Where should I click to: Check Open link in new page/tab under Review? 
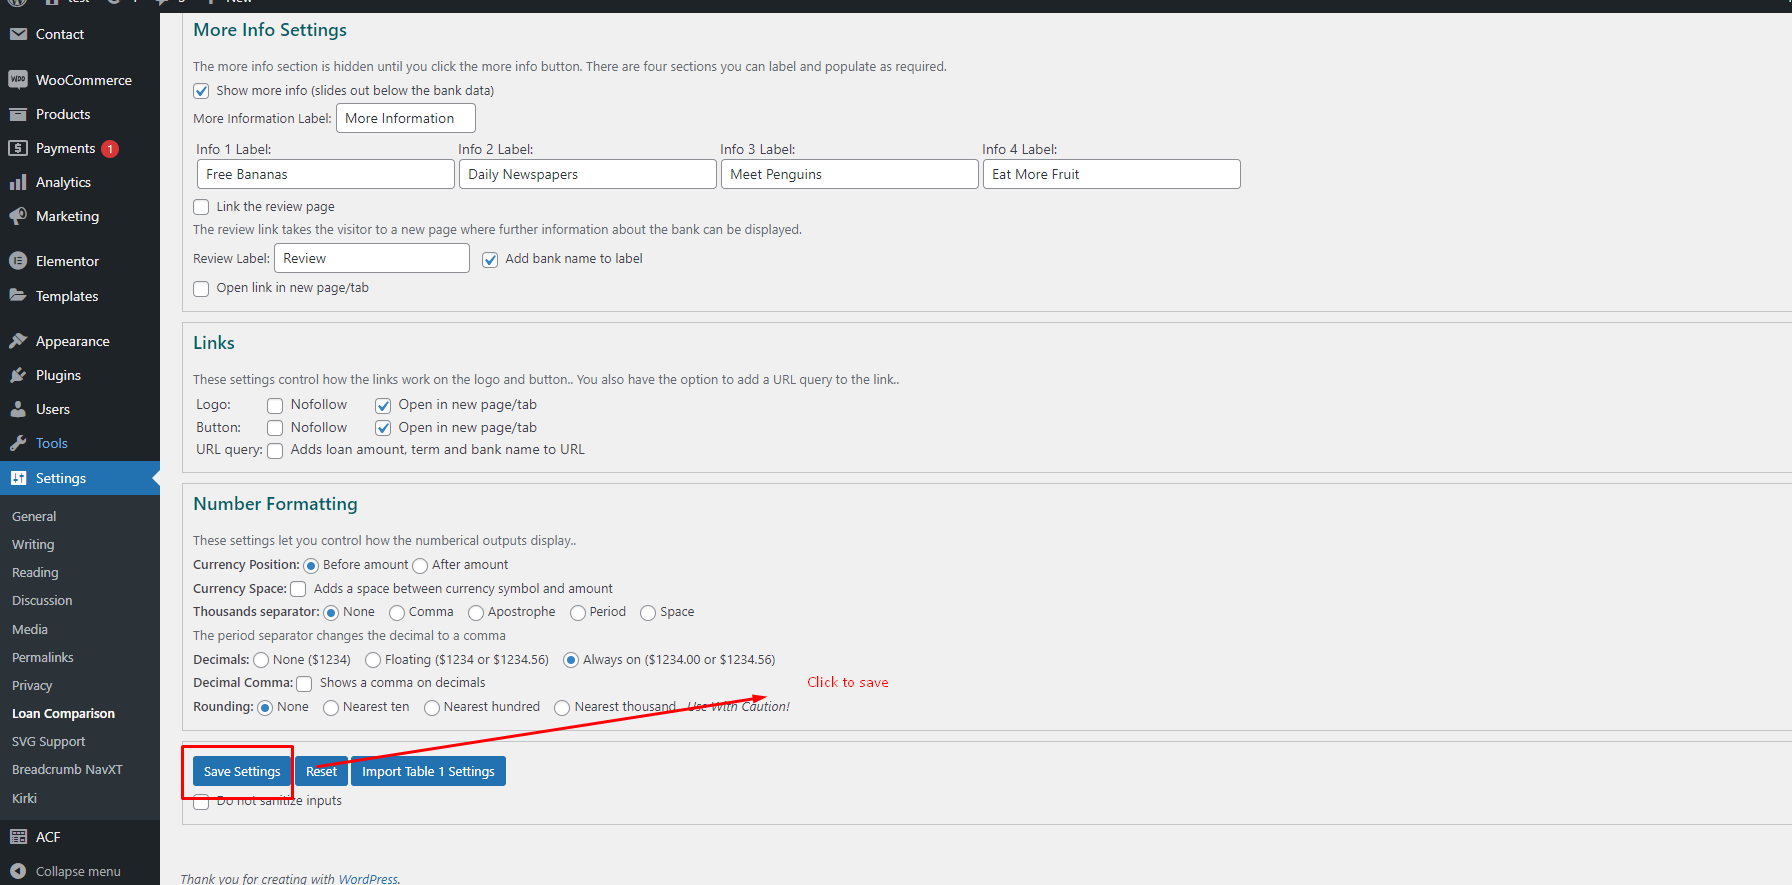[201, 289]
